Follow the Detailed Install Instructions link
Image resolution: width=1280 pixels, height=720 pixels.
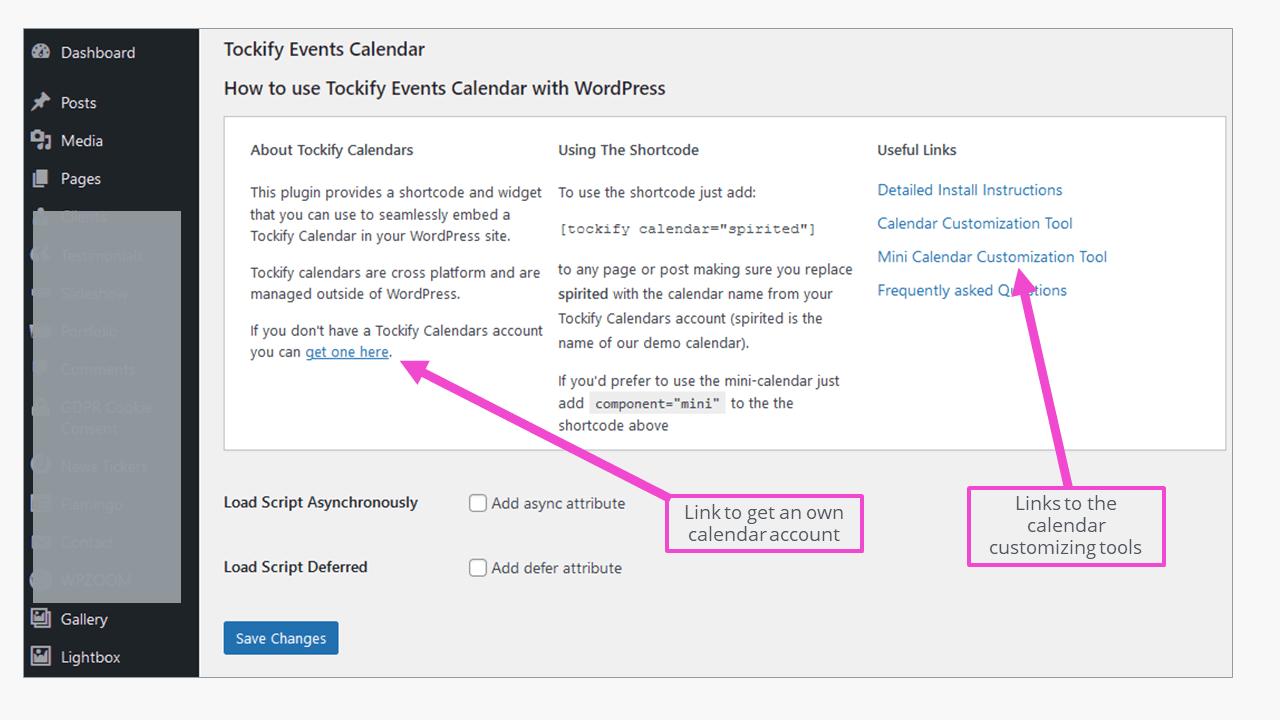969,190
